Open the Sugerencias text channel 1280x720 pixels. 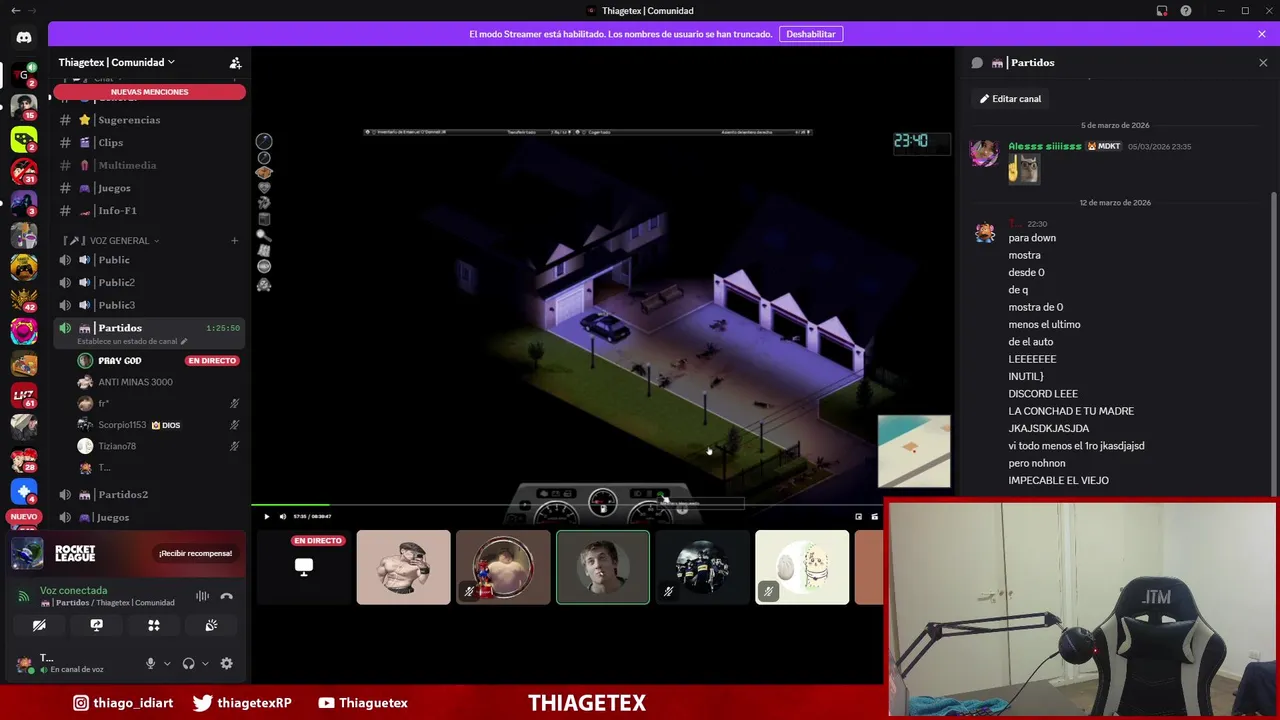pos(149,120)
